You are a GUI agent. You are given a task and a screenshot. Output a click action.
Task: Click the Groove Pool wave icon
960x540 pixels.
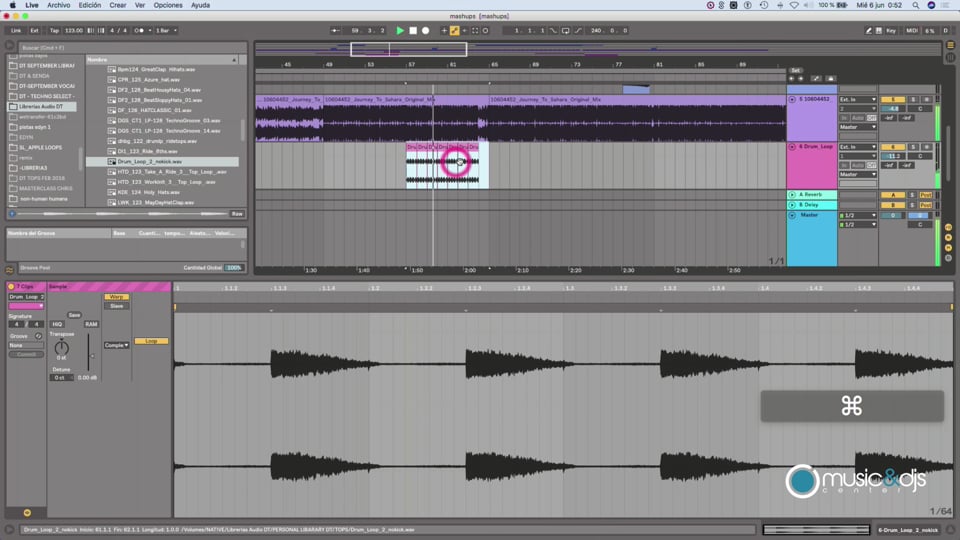10,269
